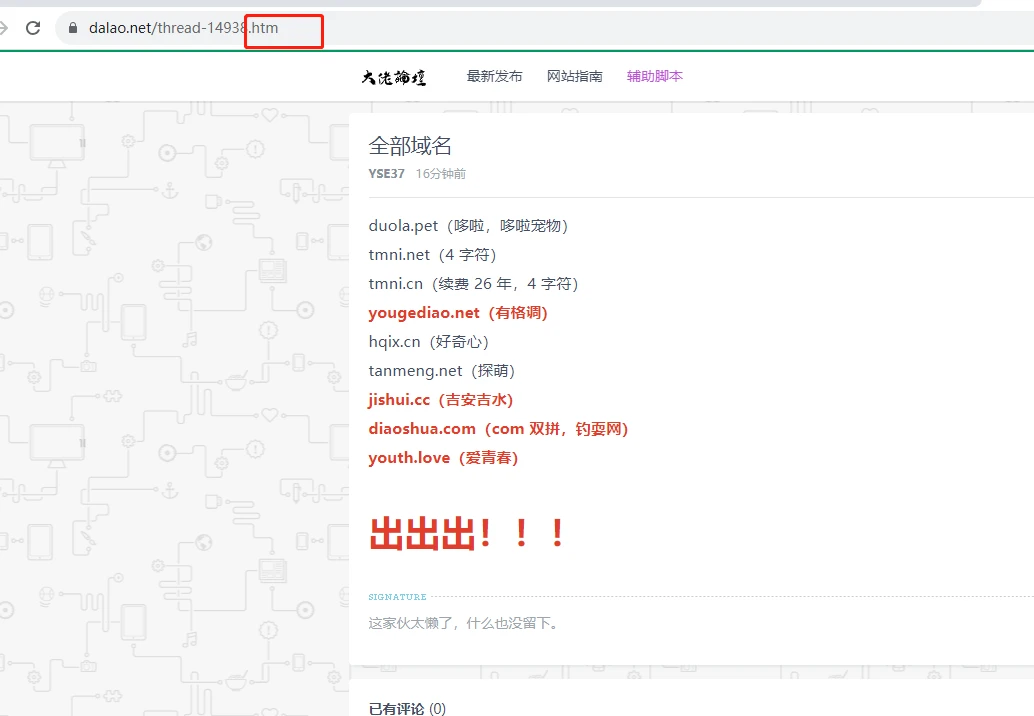Click the tanmeng.net domain line
This screenshot has height=716, width=1034.
441,371
